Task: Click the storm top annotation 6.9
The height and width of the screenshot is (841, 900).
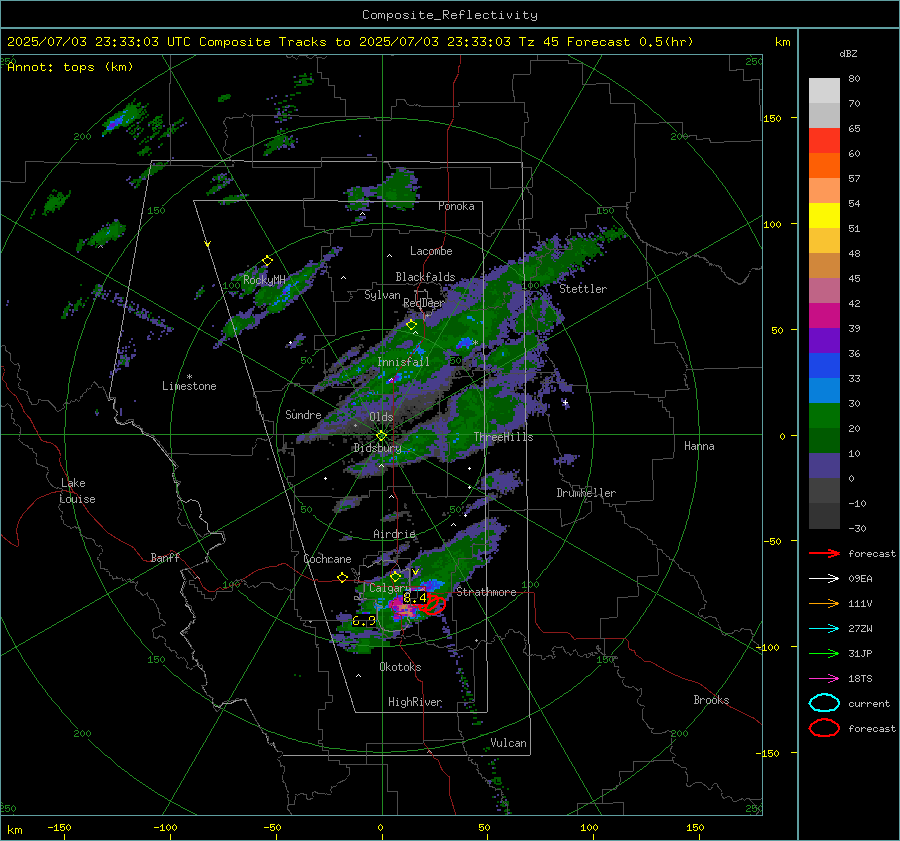Action: [x=363, y=621]
